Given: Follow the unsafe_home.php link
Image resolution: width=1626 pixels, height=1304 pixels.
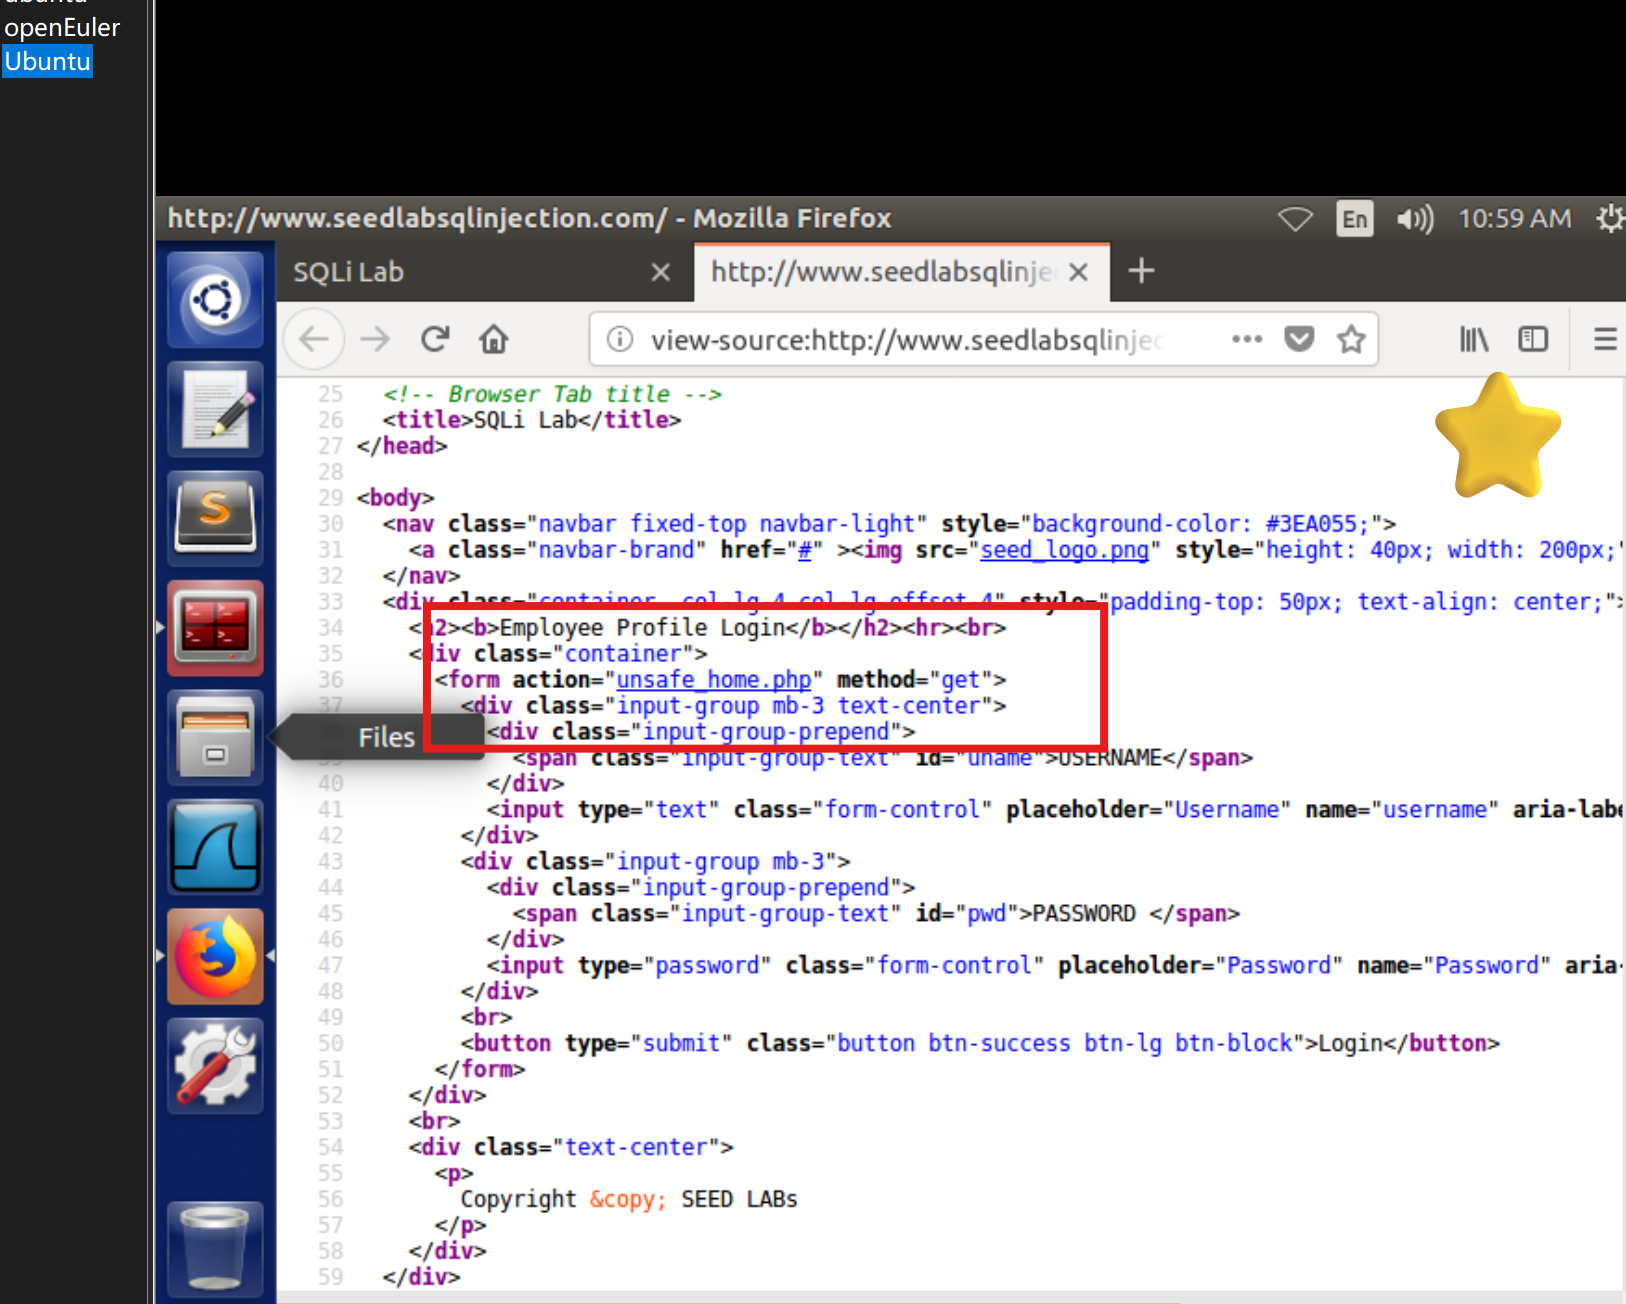Looking at the screenshot, I should pyautogui.click(x=714, y=680).
